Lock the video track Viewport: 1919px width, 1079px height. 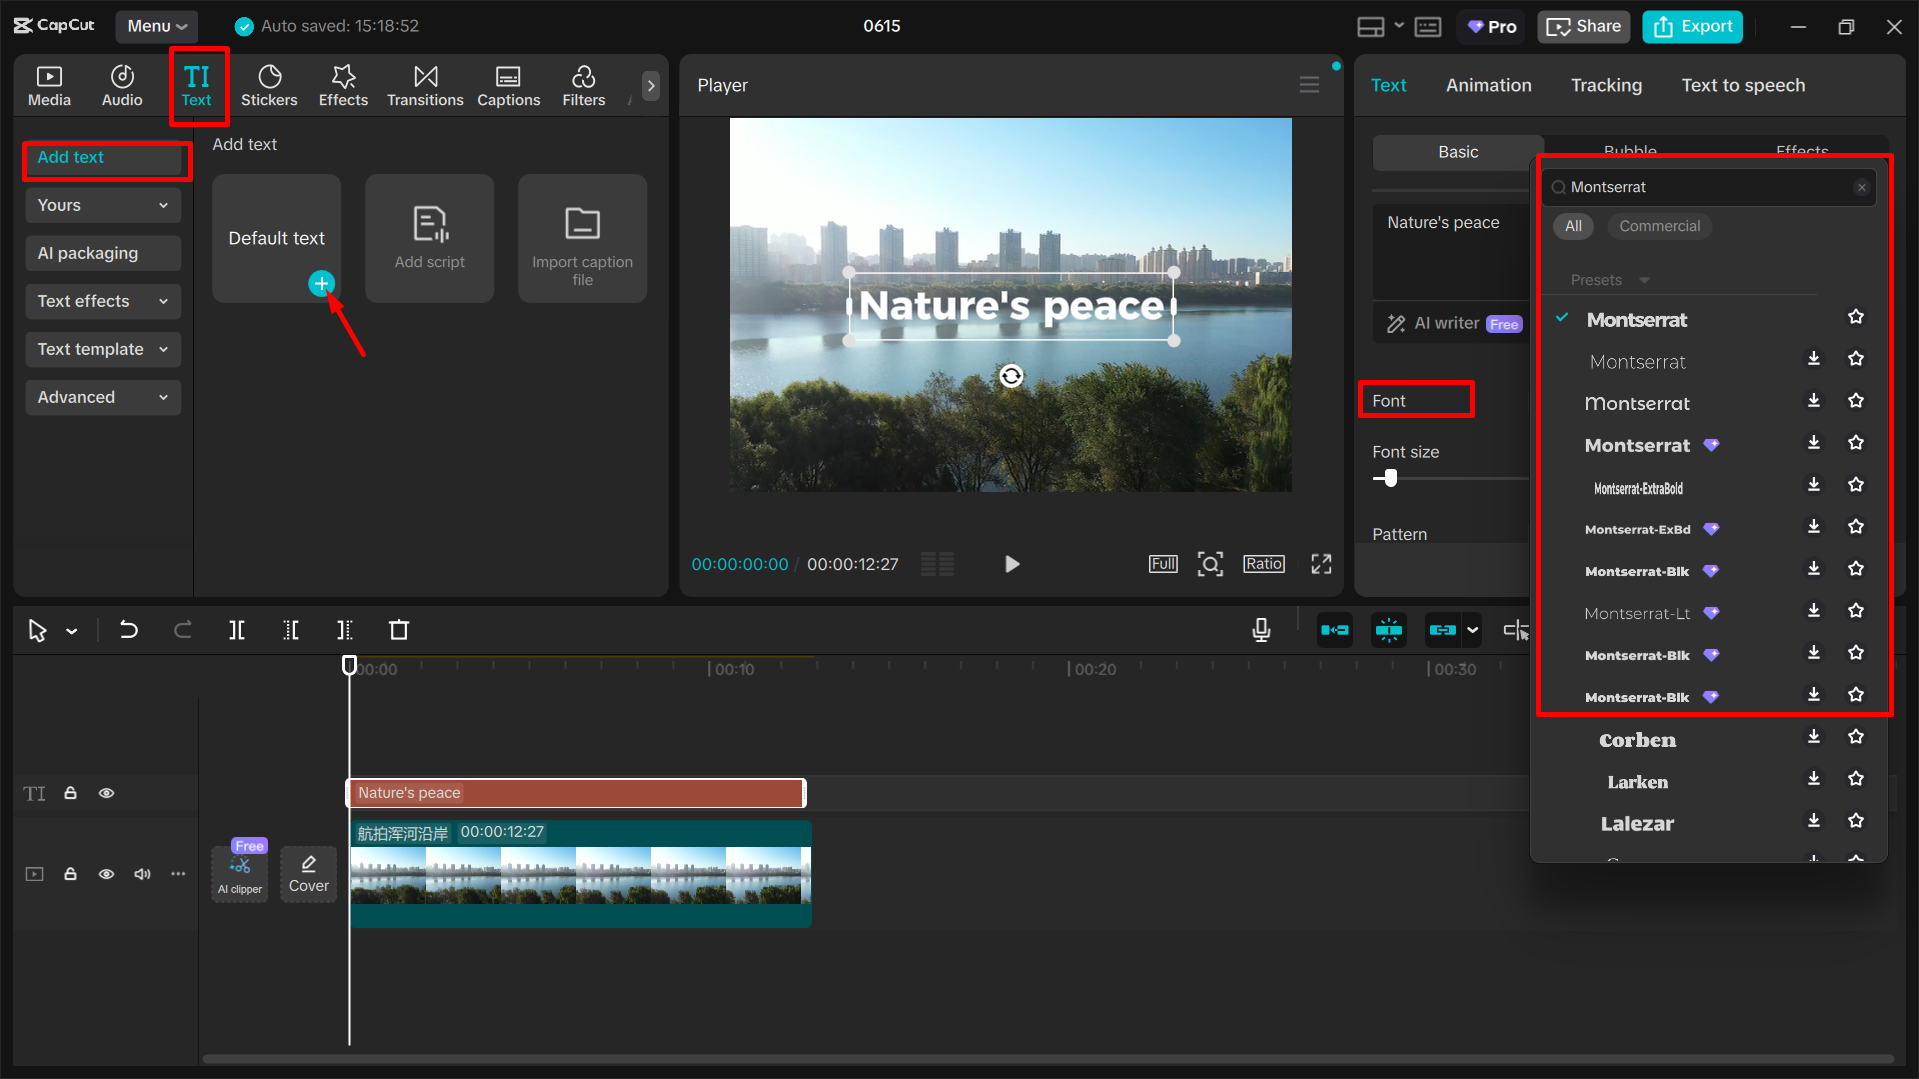point(70,874)
